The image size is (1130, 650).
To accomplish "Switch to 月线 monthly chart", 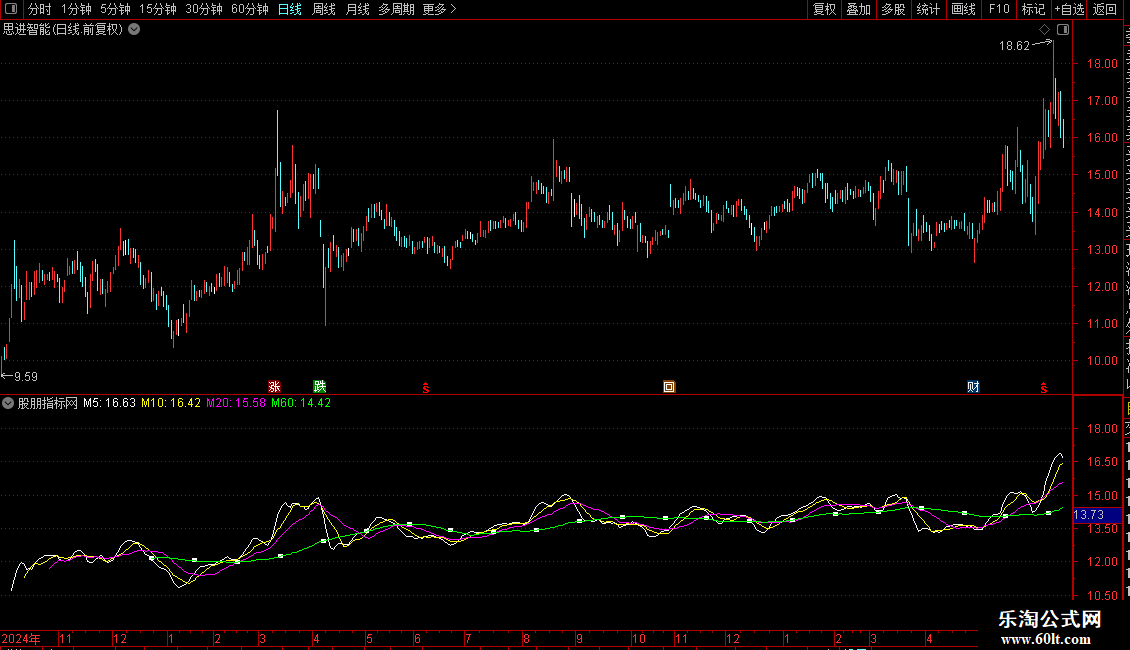I will tap(357, 9).
